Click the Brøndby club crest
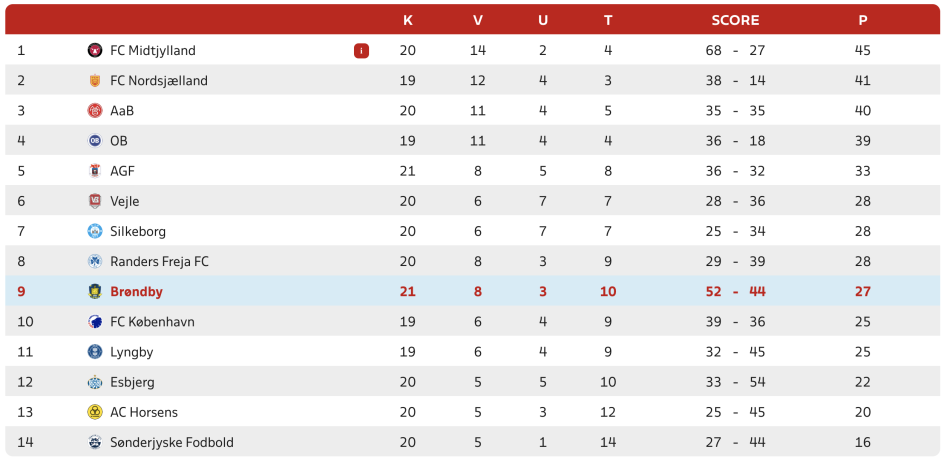950x468 pixels. point(95,292)
